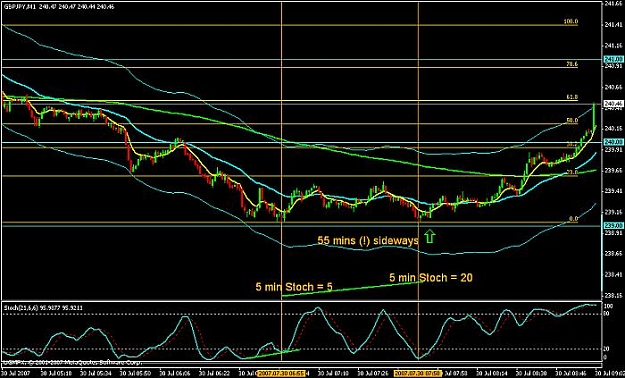Image resolution: width=625 pixels, height=378 pixels.
Task: Select the '5 min Stoch = 20' annotation
Action: coord(431,278)
